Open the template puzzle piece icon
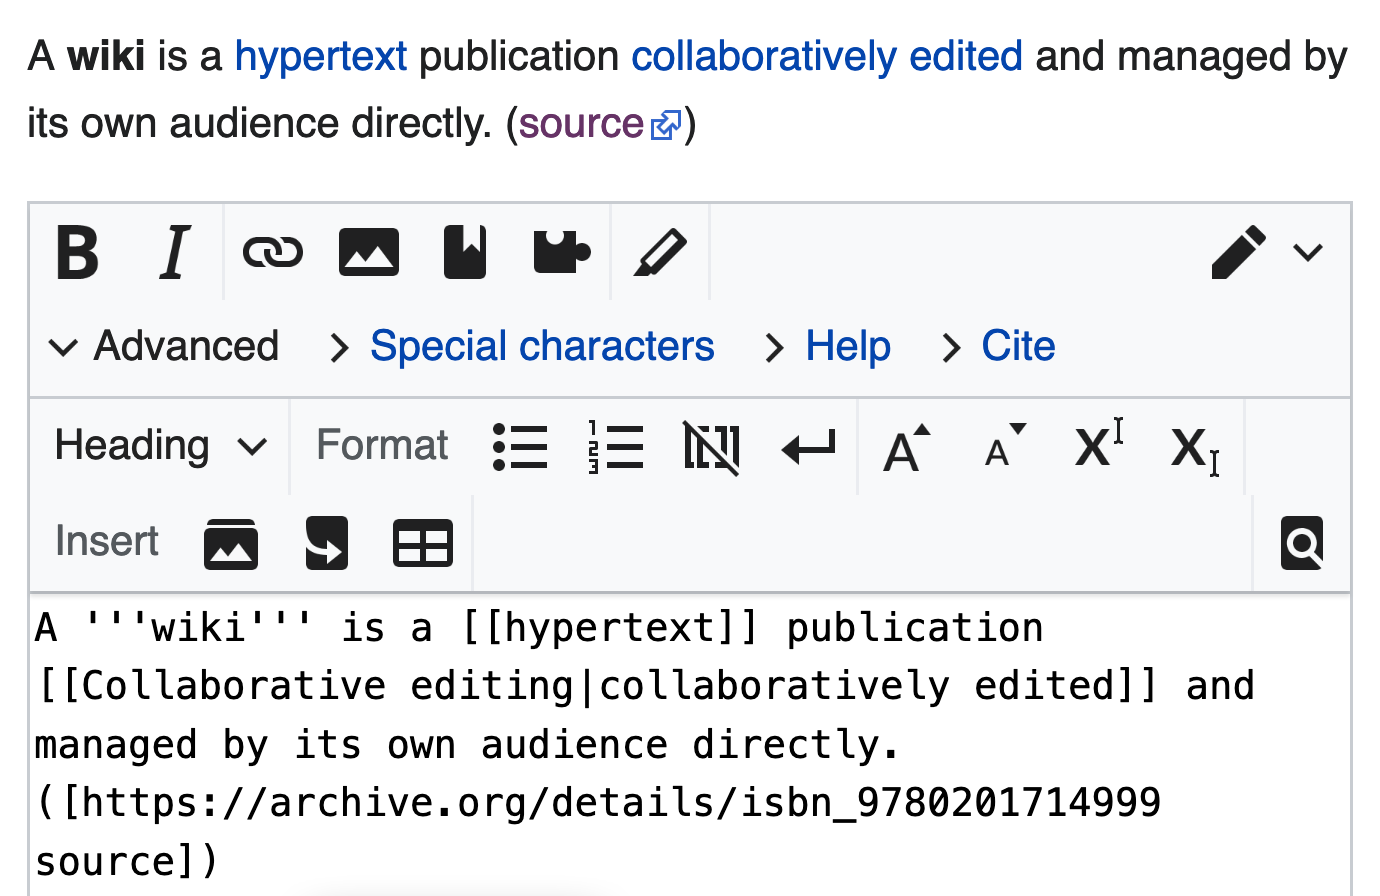Image resolution: width=1380 pixels, height=896 pixels. (561, 252)
